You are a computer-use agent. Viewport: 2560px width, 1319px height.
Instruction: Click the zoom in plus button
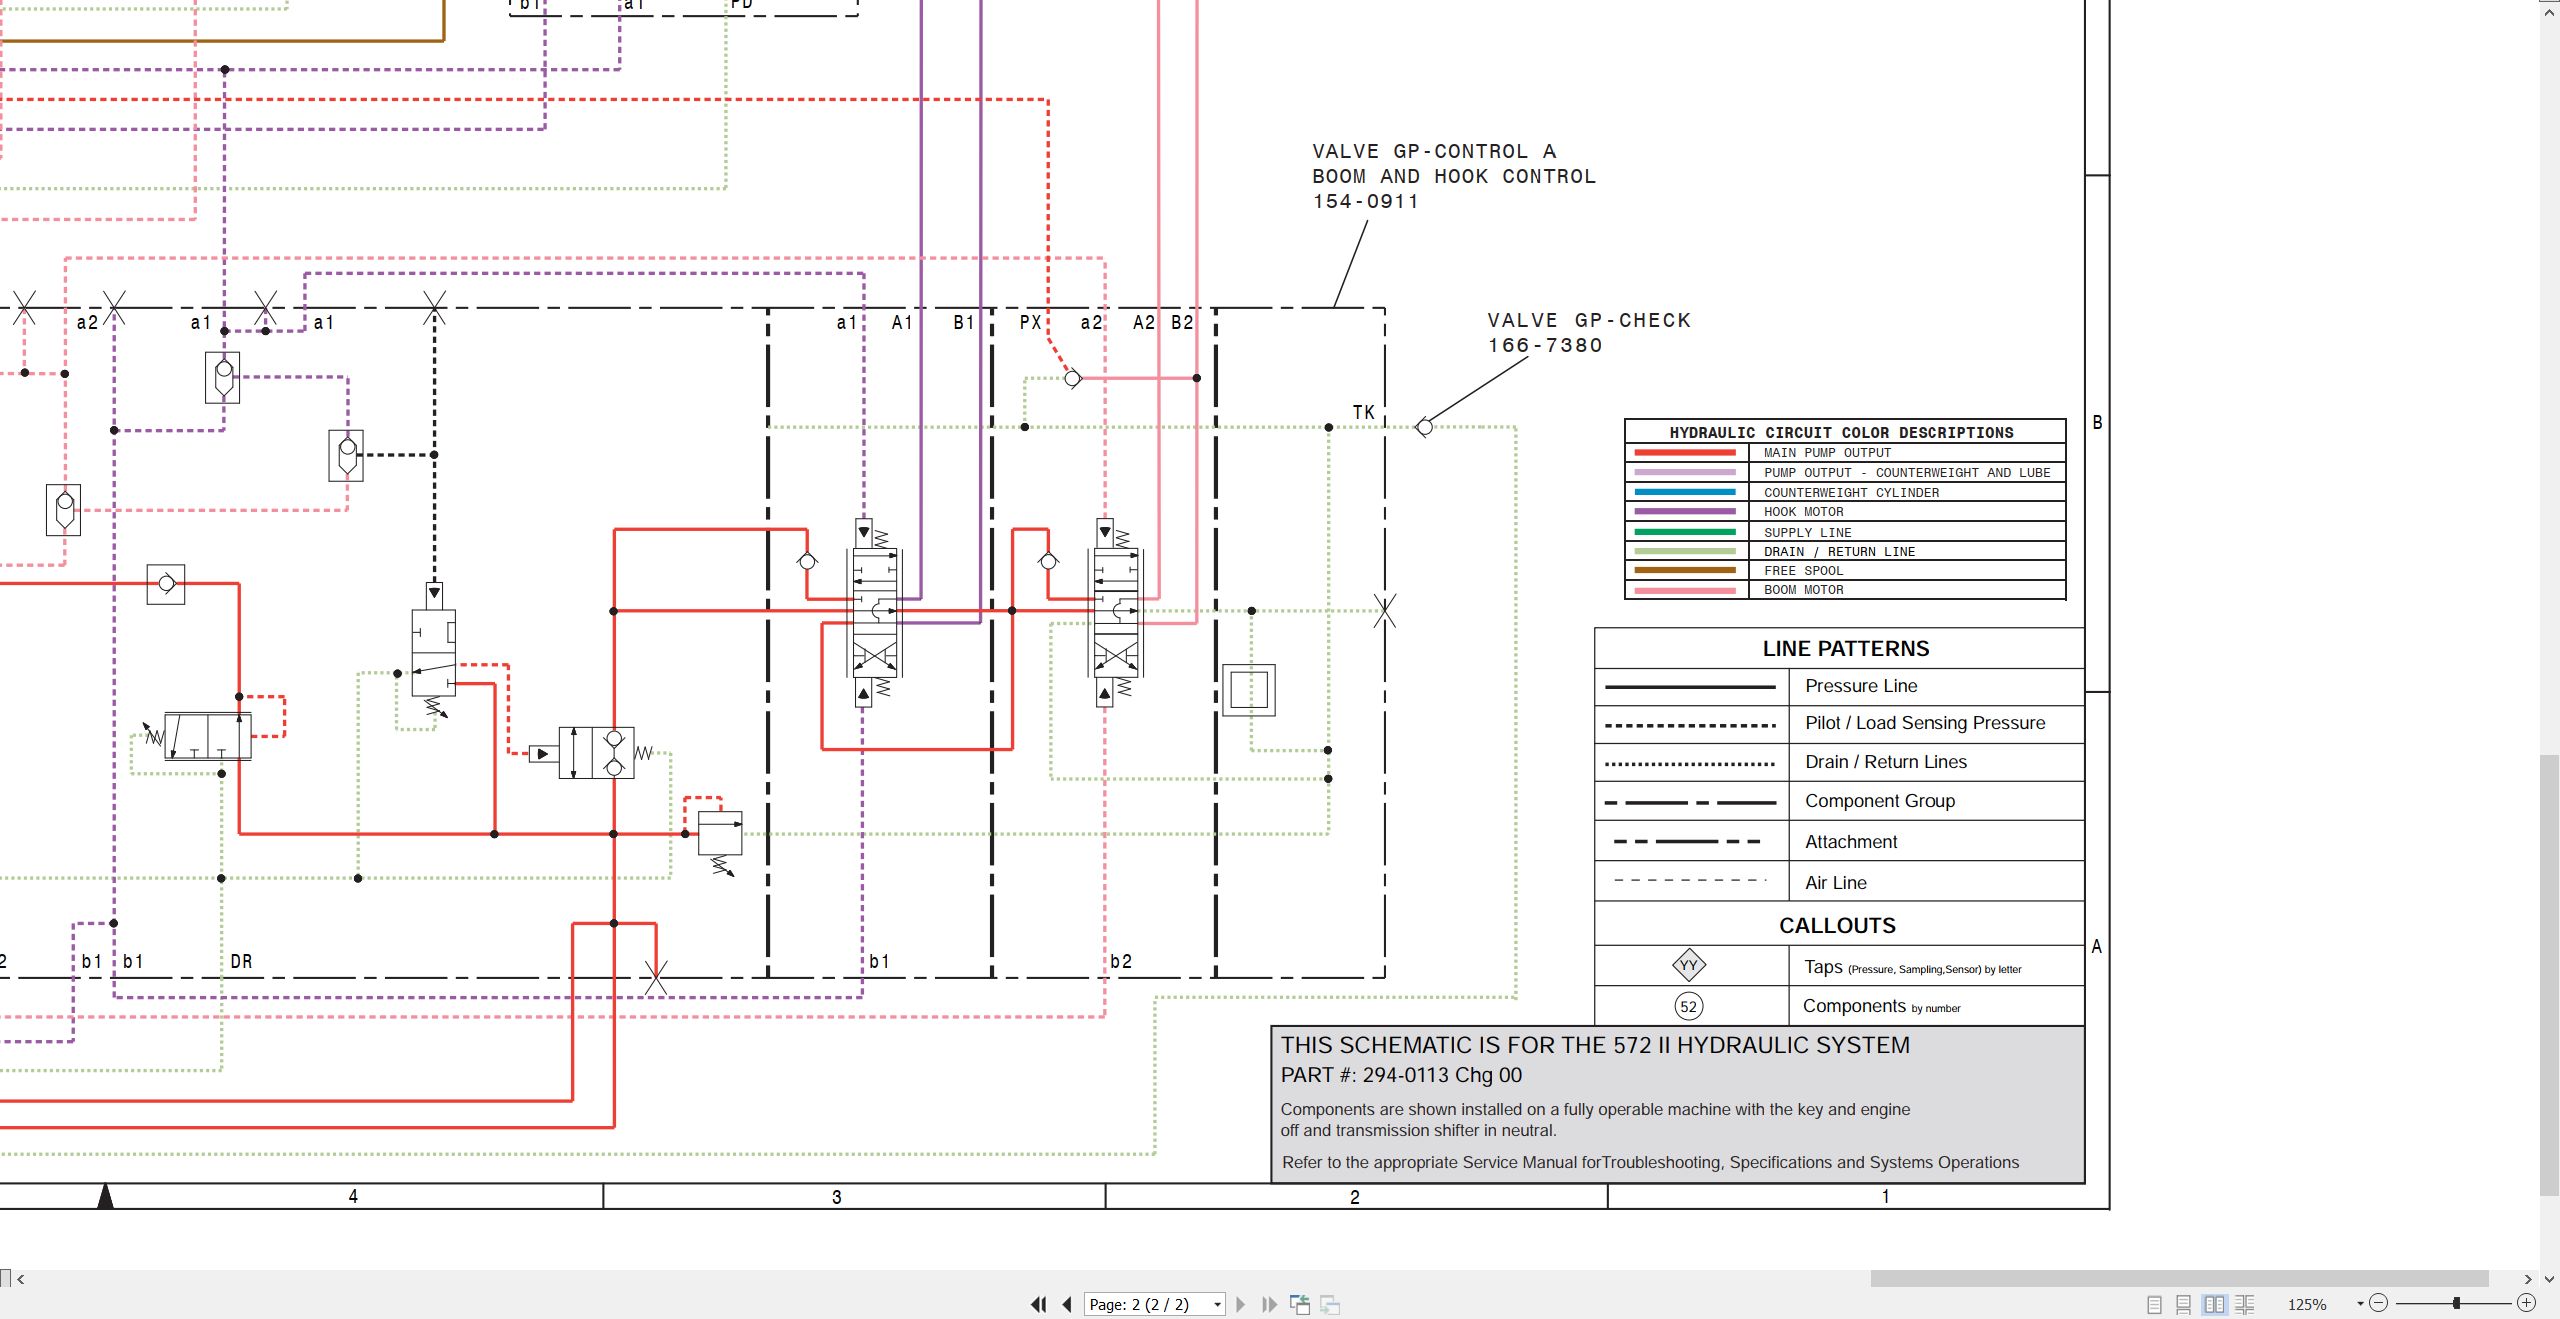(2527, 1303)
